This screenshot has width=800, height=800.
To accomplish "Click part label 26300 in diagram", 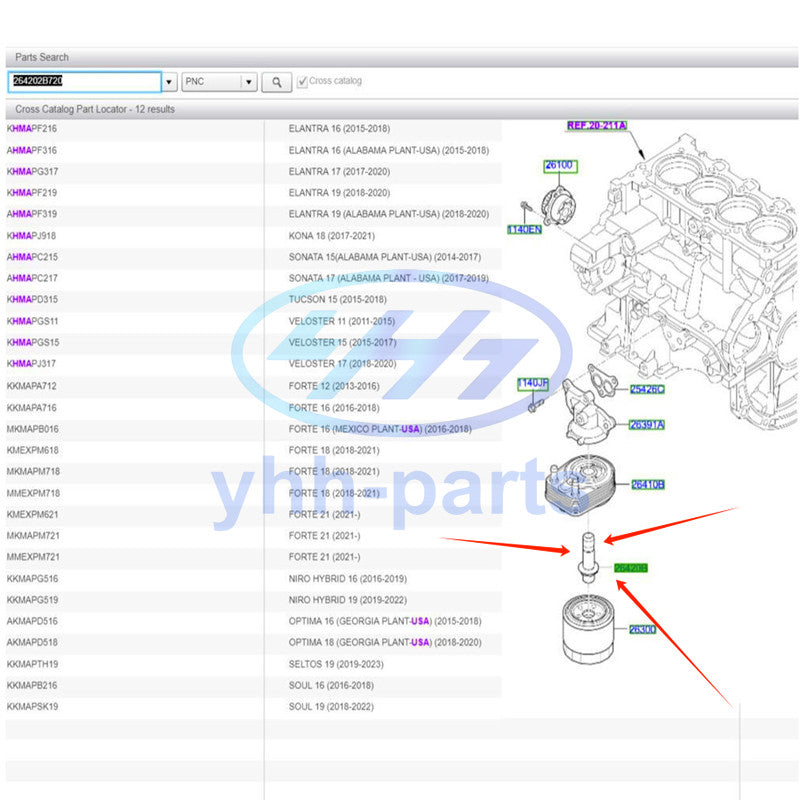I will (x=642, y=629).
